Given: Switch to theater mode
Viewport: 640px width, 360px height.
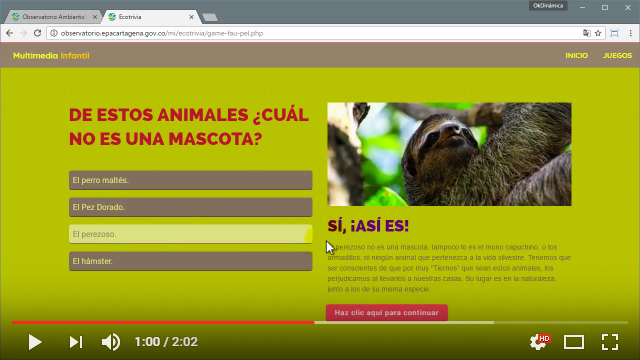Looking at the screenshot, I should 574,342.
